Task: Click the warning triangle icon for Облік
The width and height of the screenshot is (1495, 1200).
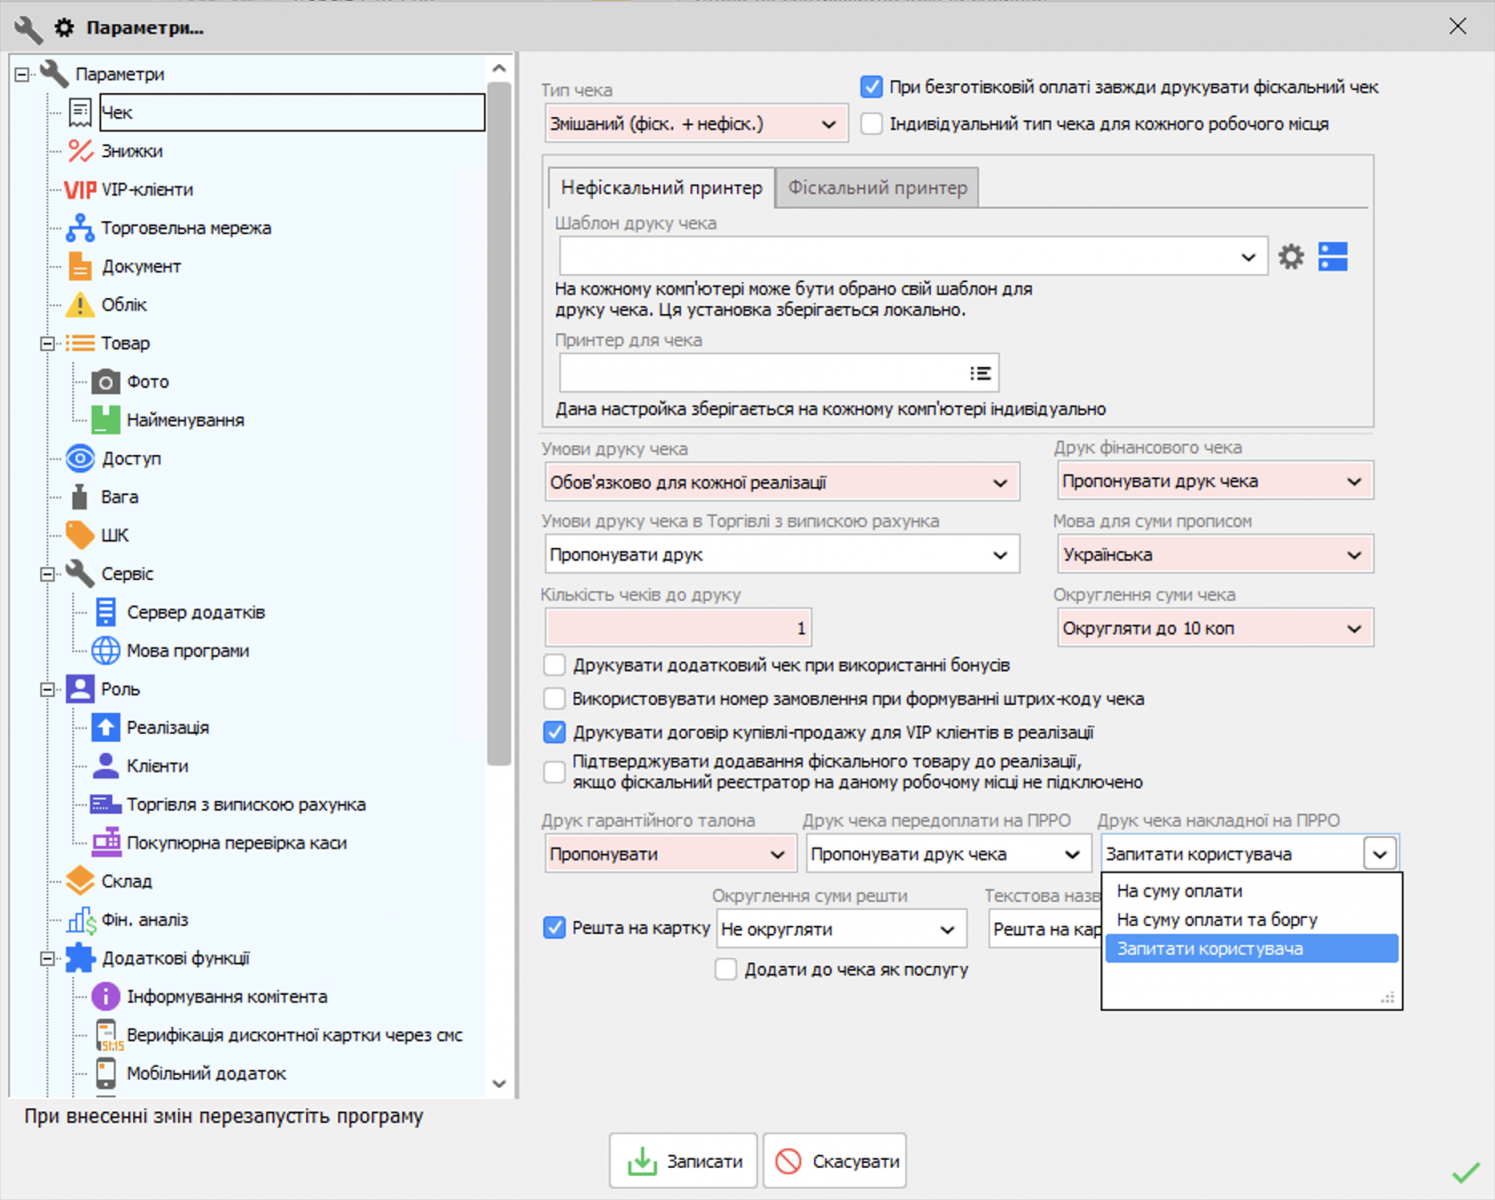Action: click(x=80, y=305)
